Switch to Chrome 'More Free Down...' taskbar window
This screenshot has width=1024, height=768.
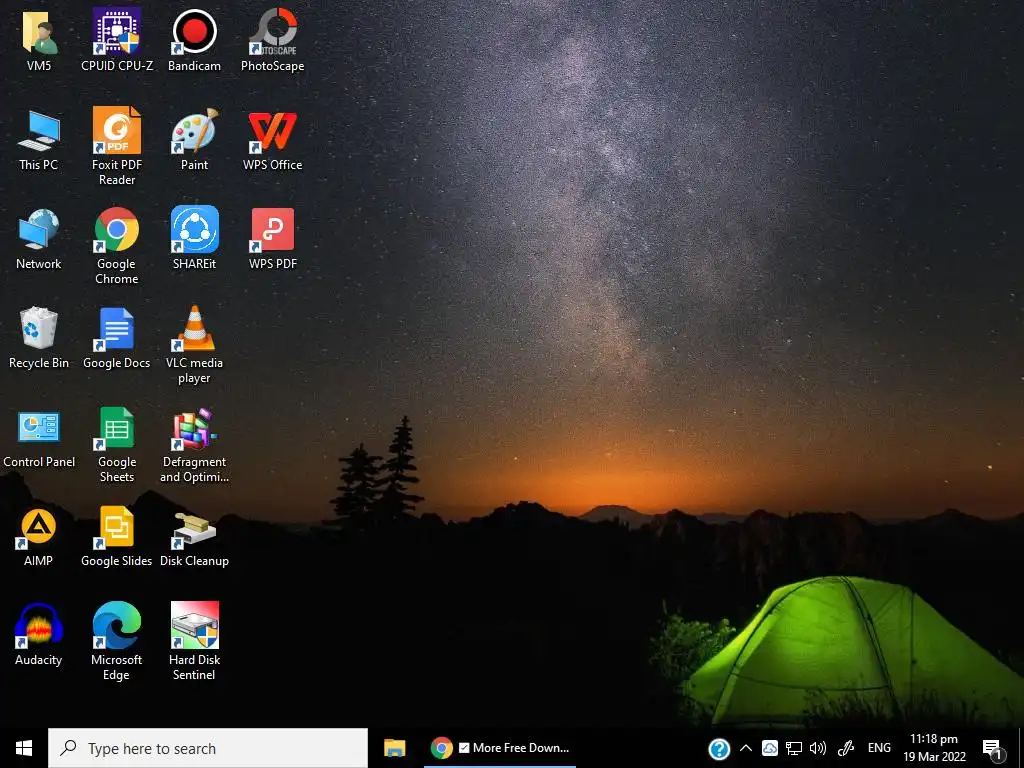tap(500, 748)
